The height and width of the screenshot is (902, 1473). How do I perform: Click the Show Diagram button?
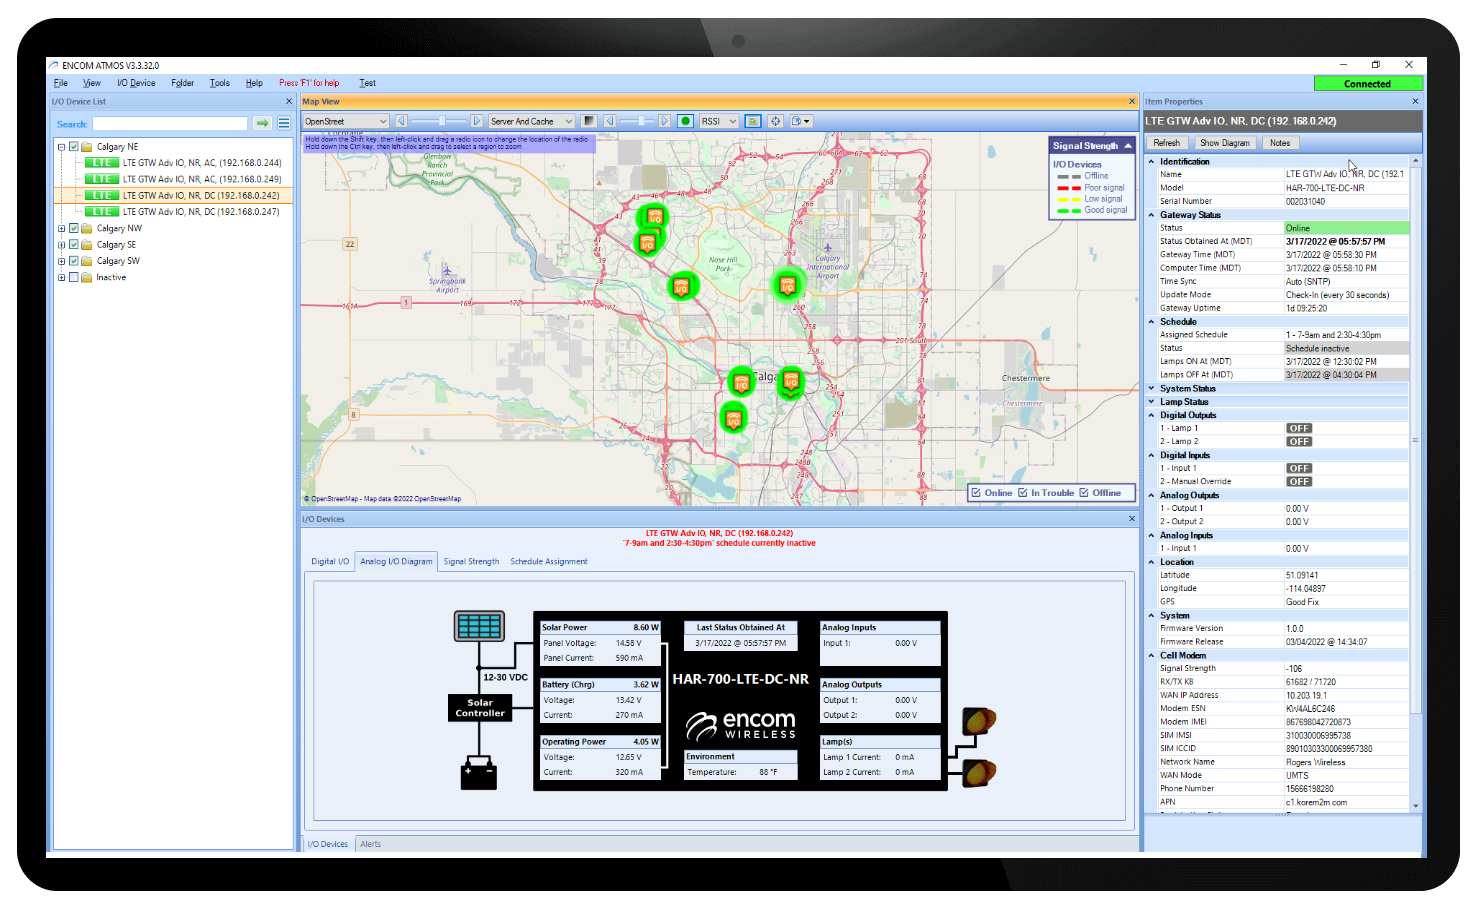point(1224,143)
